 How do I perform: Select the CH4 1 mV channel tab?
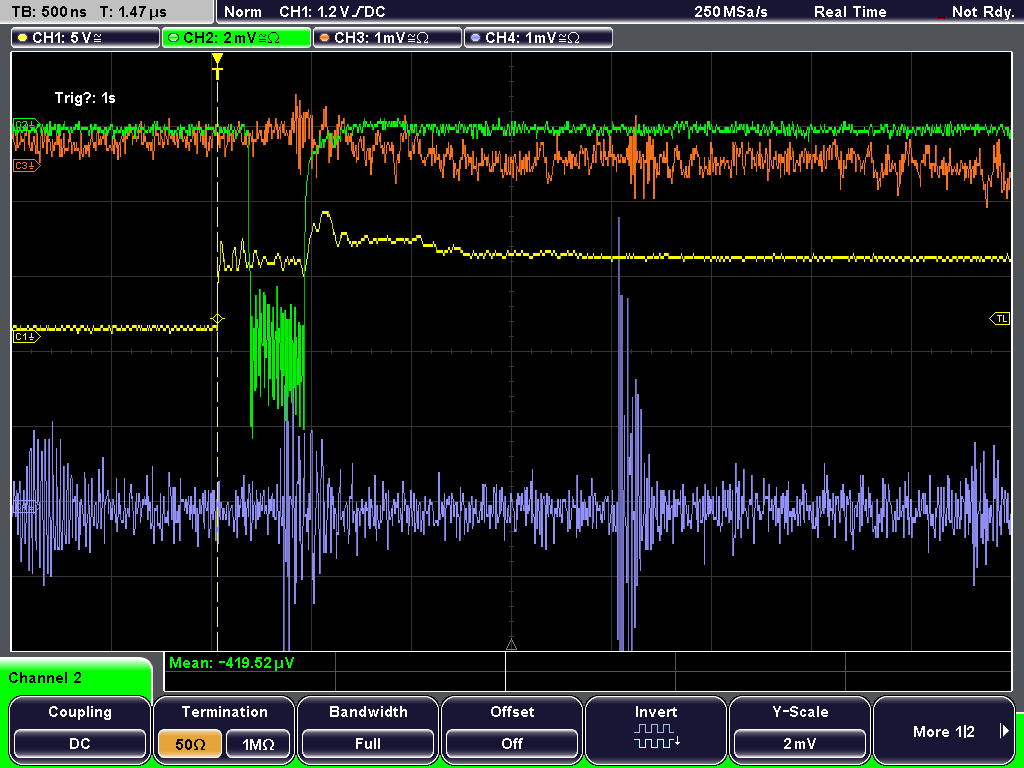(x=538, y=37)
